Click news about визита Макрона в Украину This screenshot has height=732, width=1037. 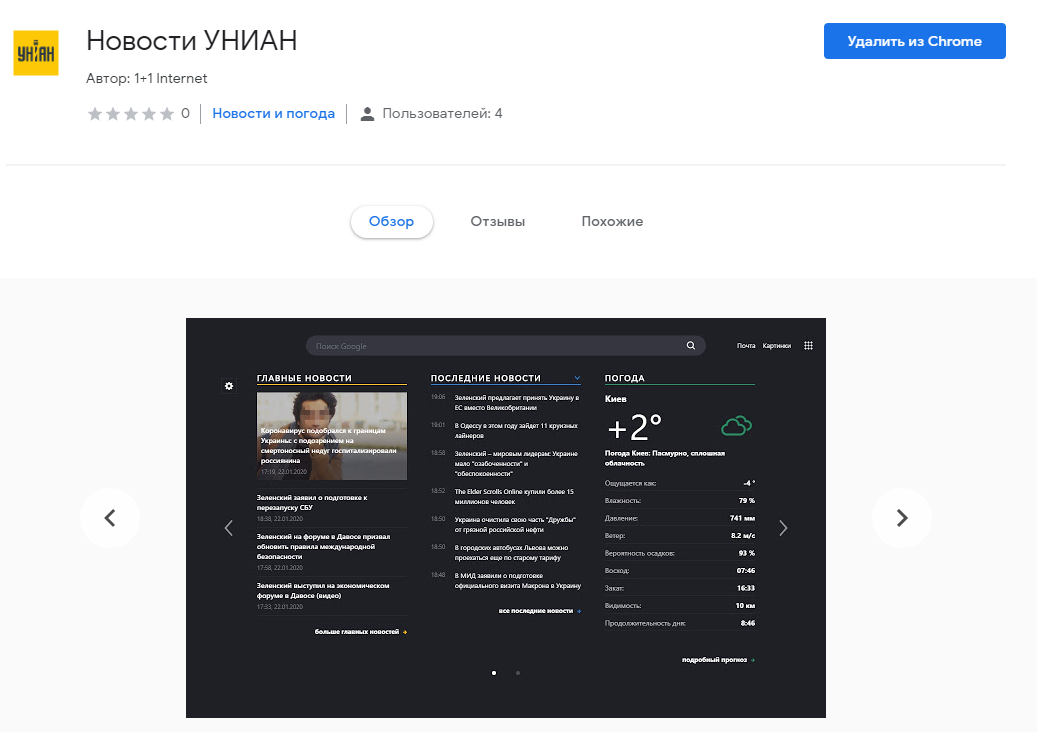coord(518,581)
